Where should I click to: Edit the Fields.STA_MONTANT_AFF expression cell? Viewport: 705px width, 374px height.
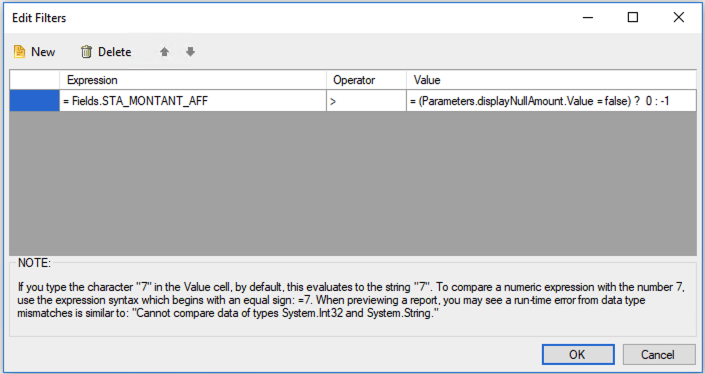pyautogui.click(x=193, y=101)
